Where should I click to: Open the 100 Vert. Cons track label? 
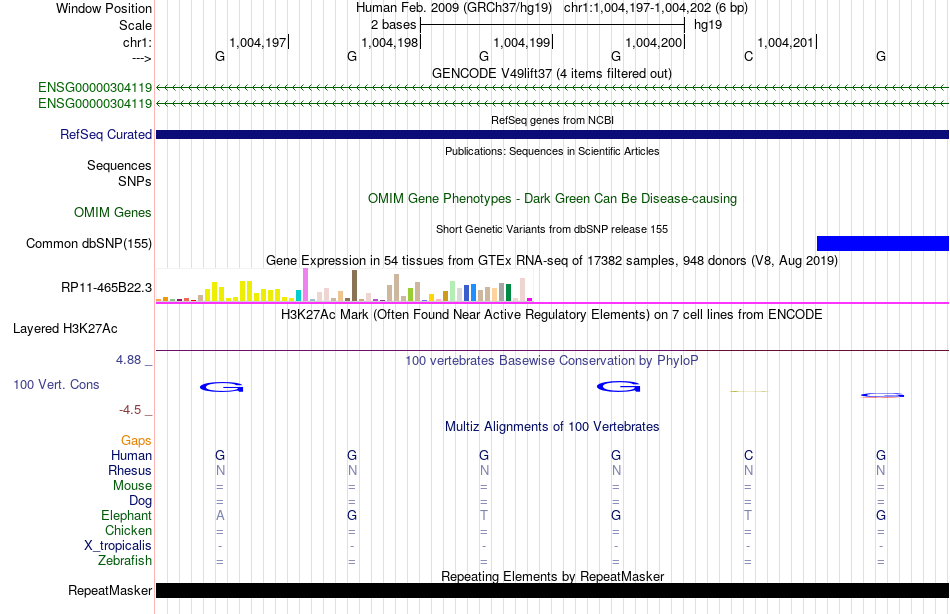click(56, 384)
